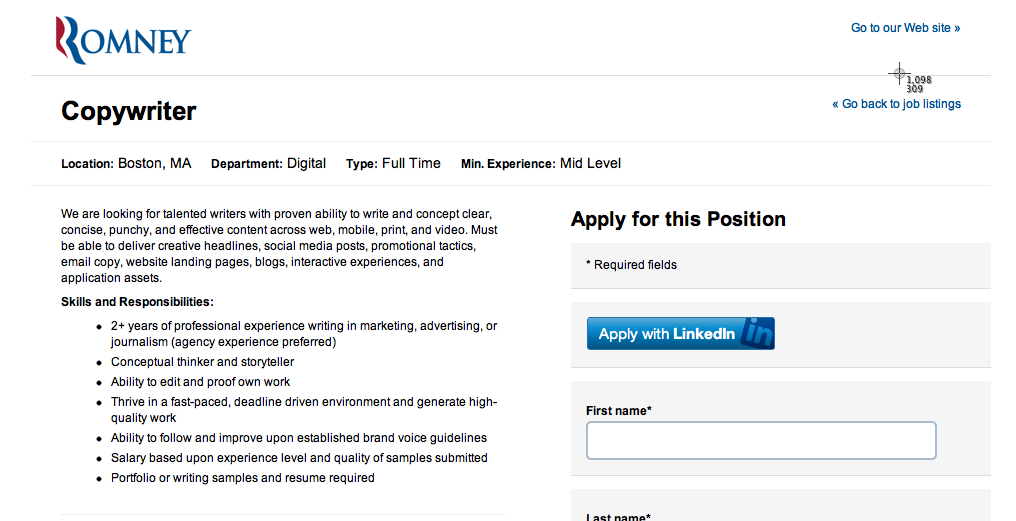This screenshot has width=1016, height=521.
Task: Click the 'Apply for this Position' heading
Action: pyautogui.click(x=678, y=219)
